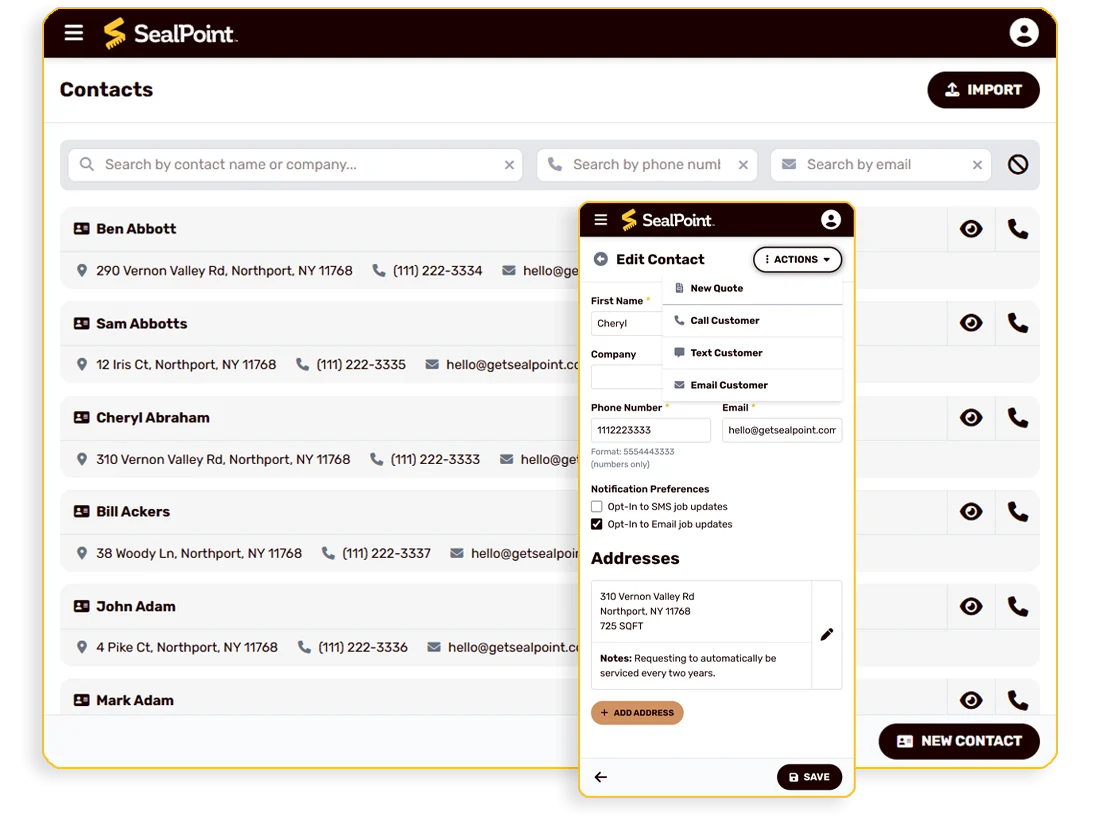Call John Adam using phone icon
Screen dimensions: 1100x824
[x=1017, y=607]
